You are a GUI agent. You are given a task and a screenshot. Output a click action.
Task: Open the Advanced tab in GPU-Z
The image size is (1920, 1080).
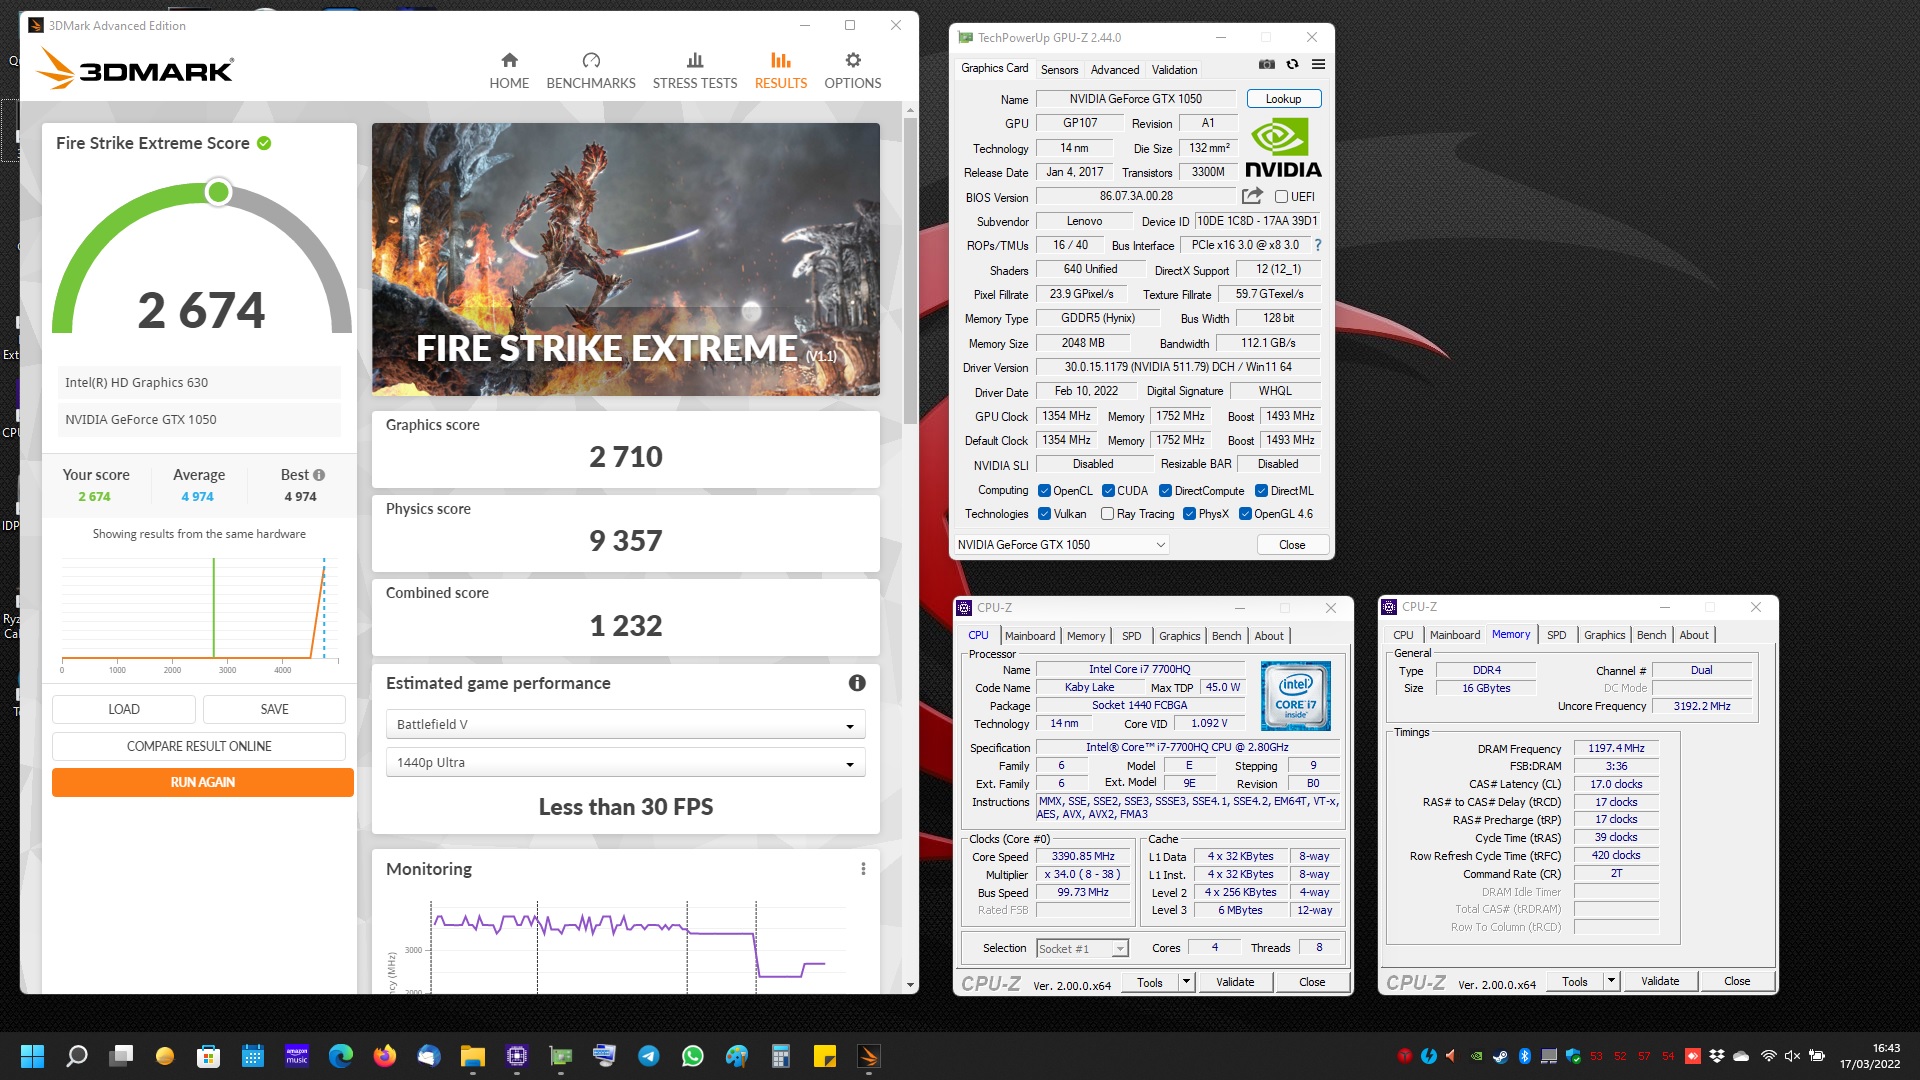(x=1114, y=70)
